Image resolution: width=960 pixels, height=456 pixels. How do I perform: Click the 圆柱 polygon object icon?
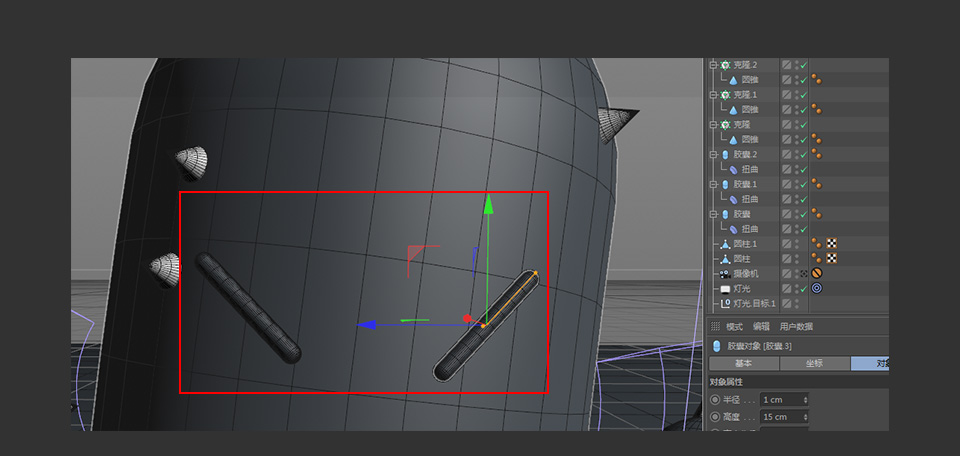726,259
